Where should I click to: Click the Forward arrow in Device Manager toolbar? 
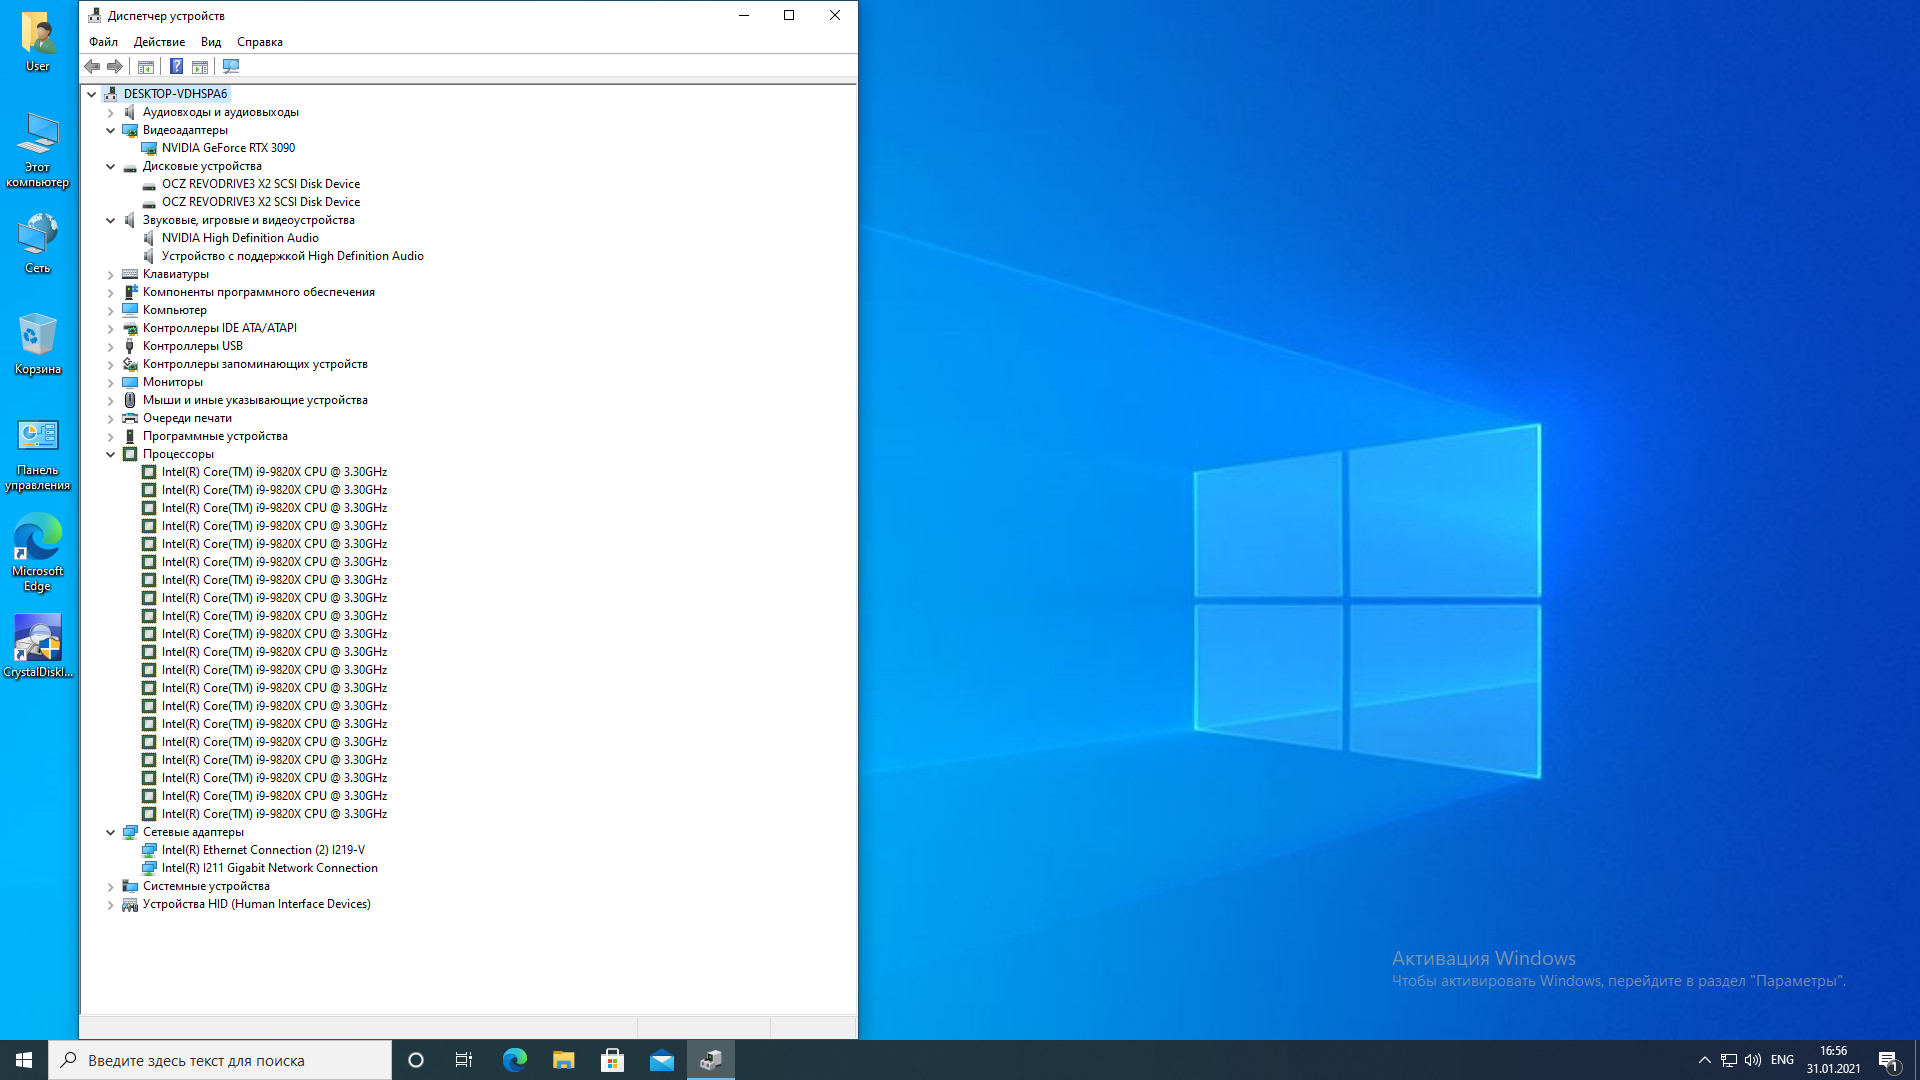click(x=115, y=67)
